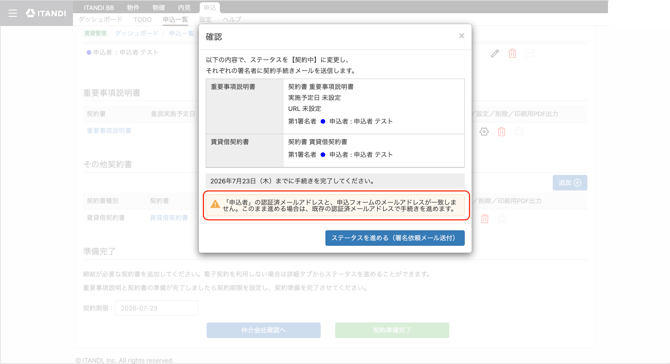This screenshot has height=364, width=670.
Task: Click the ダッシュボード breadcrumb link
Action: tap(136, 33)
